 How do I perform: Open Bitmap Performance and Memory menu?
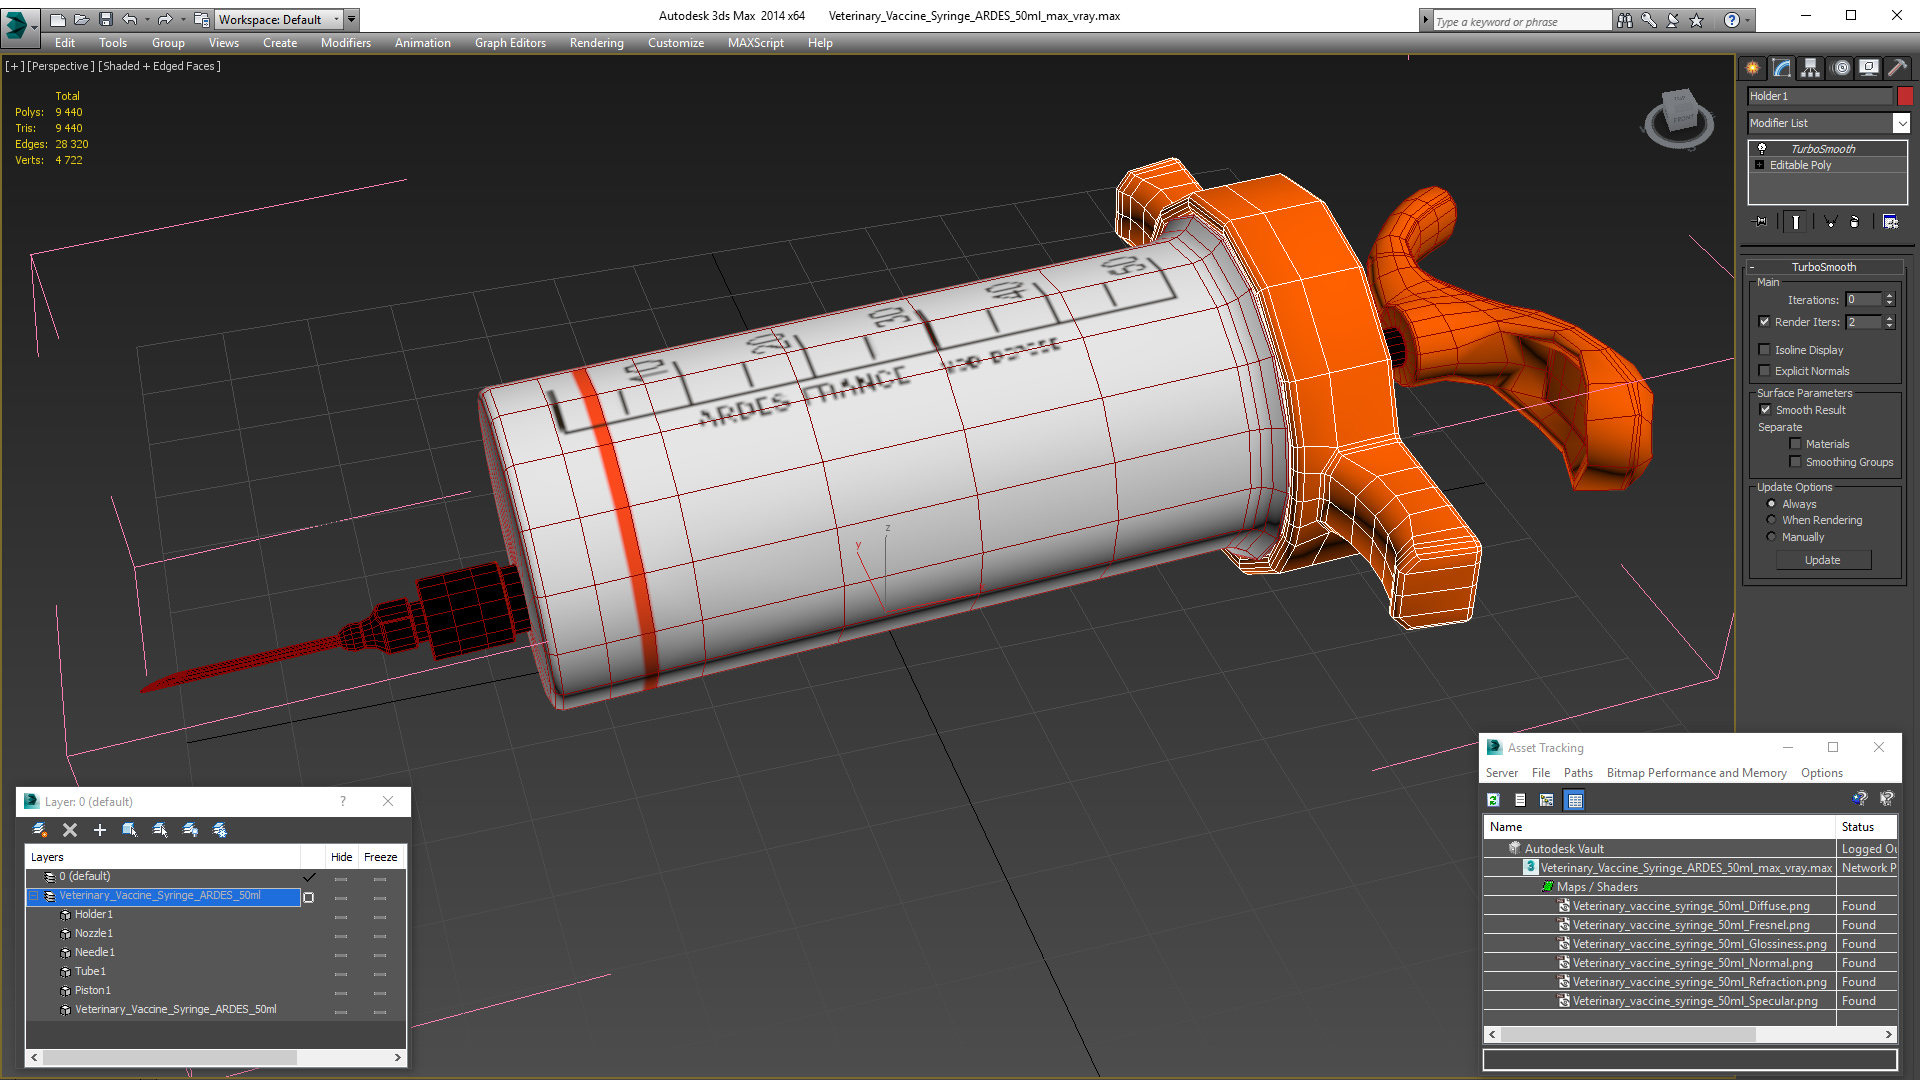[x=1696, y=773]
